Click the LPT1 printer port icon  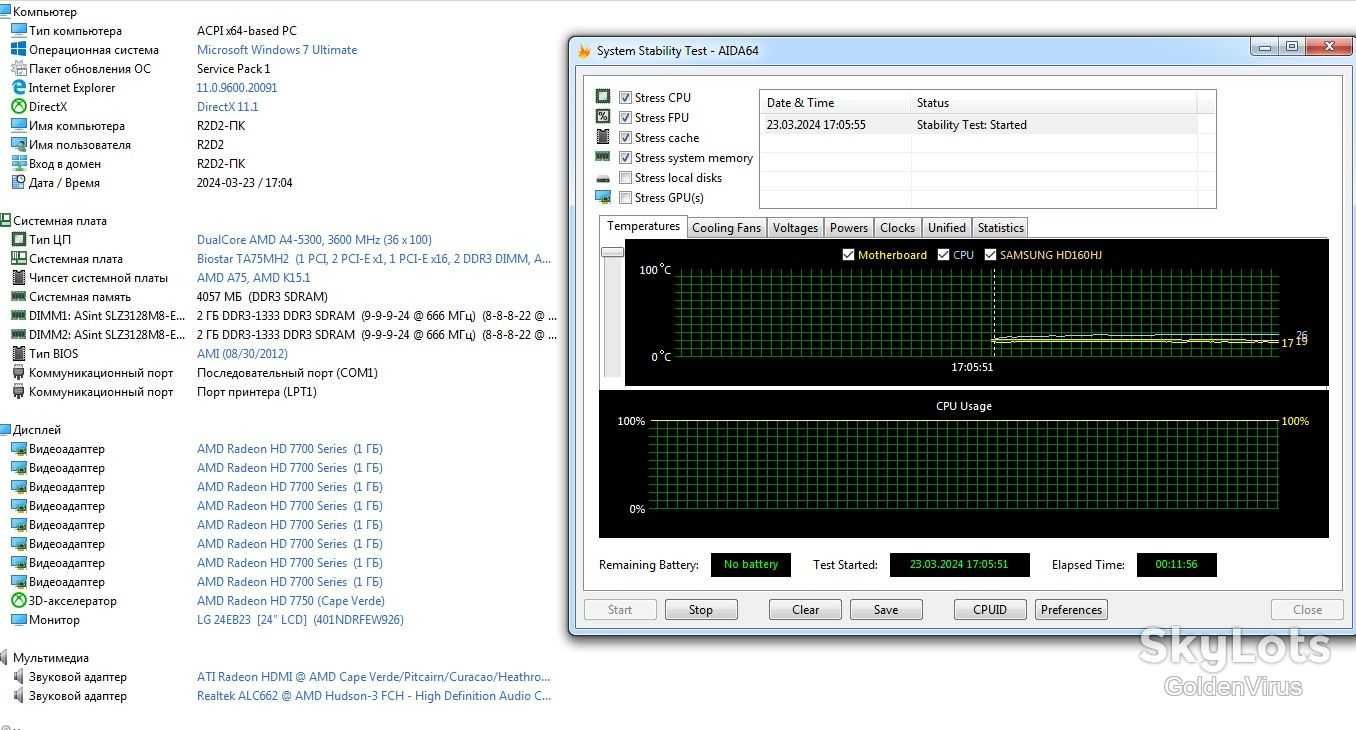(x=18, y=392)
